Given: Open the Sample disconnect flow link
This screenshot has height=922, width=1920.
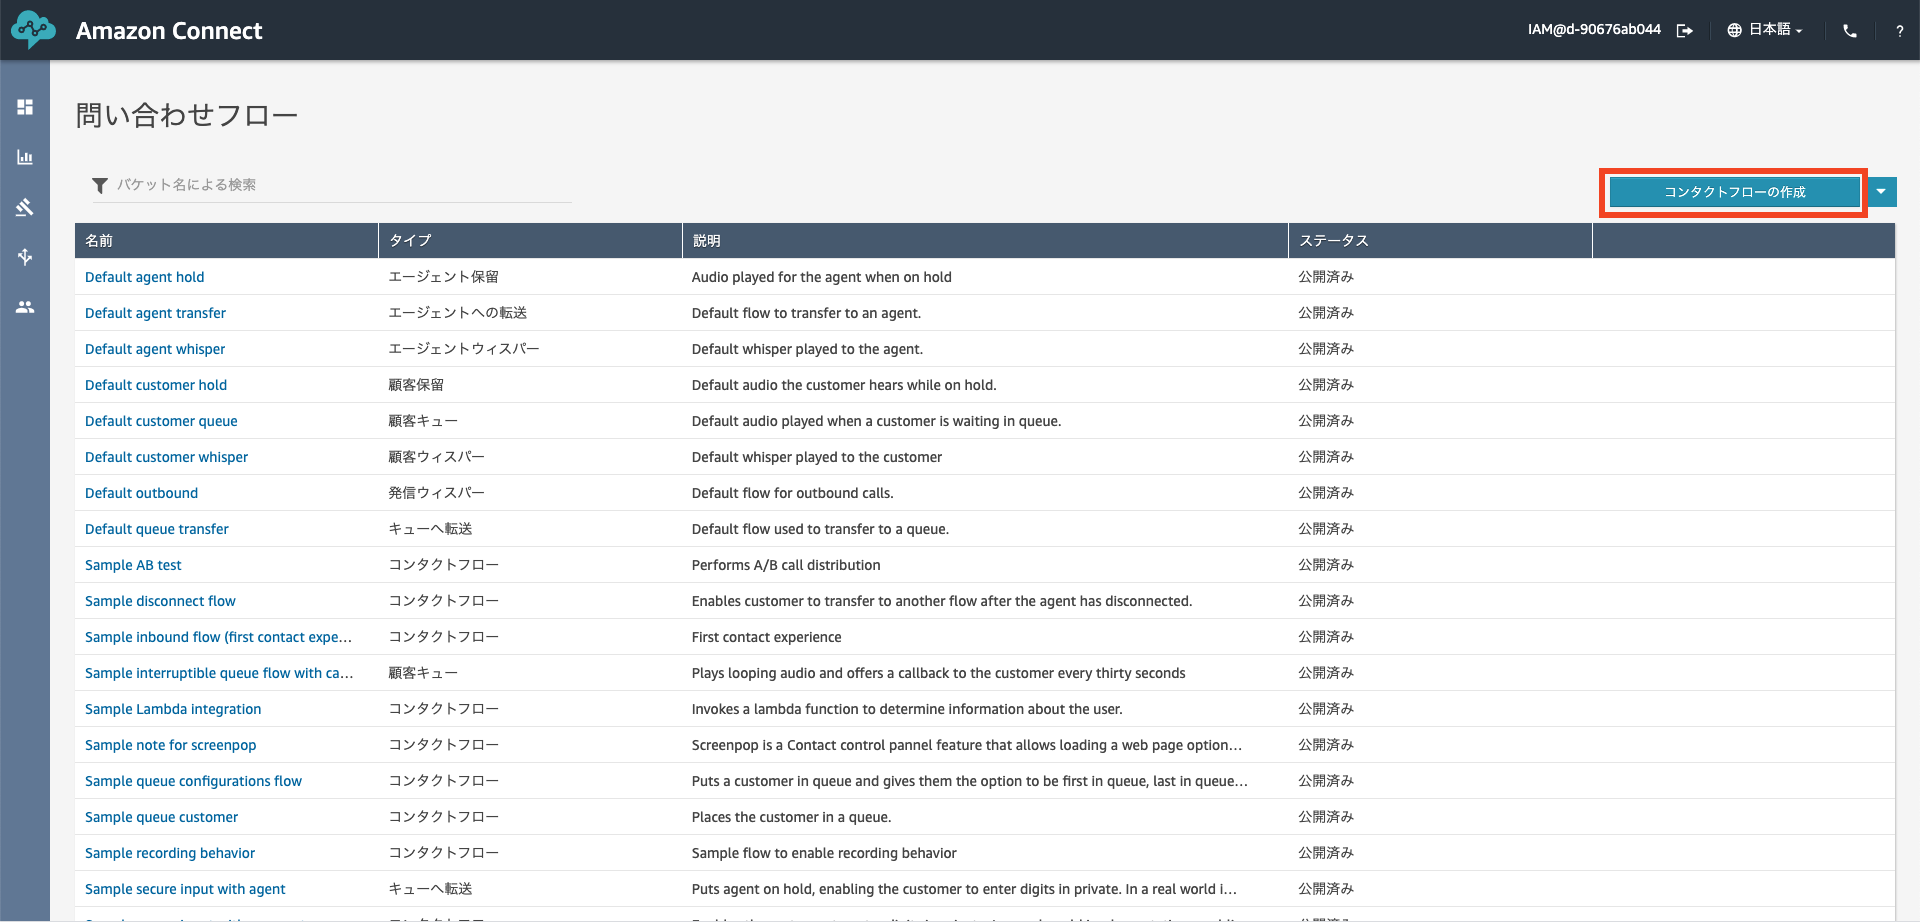Looking at the screenshot, I should click(160, 601).
